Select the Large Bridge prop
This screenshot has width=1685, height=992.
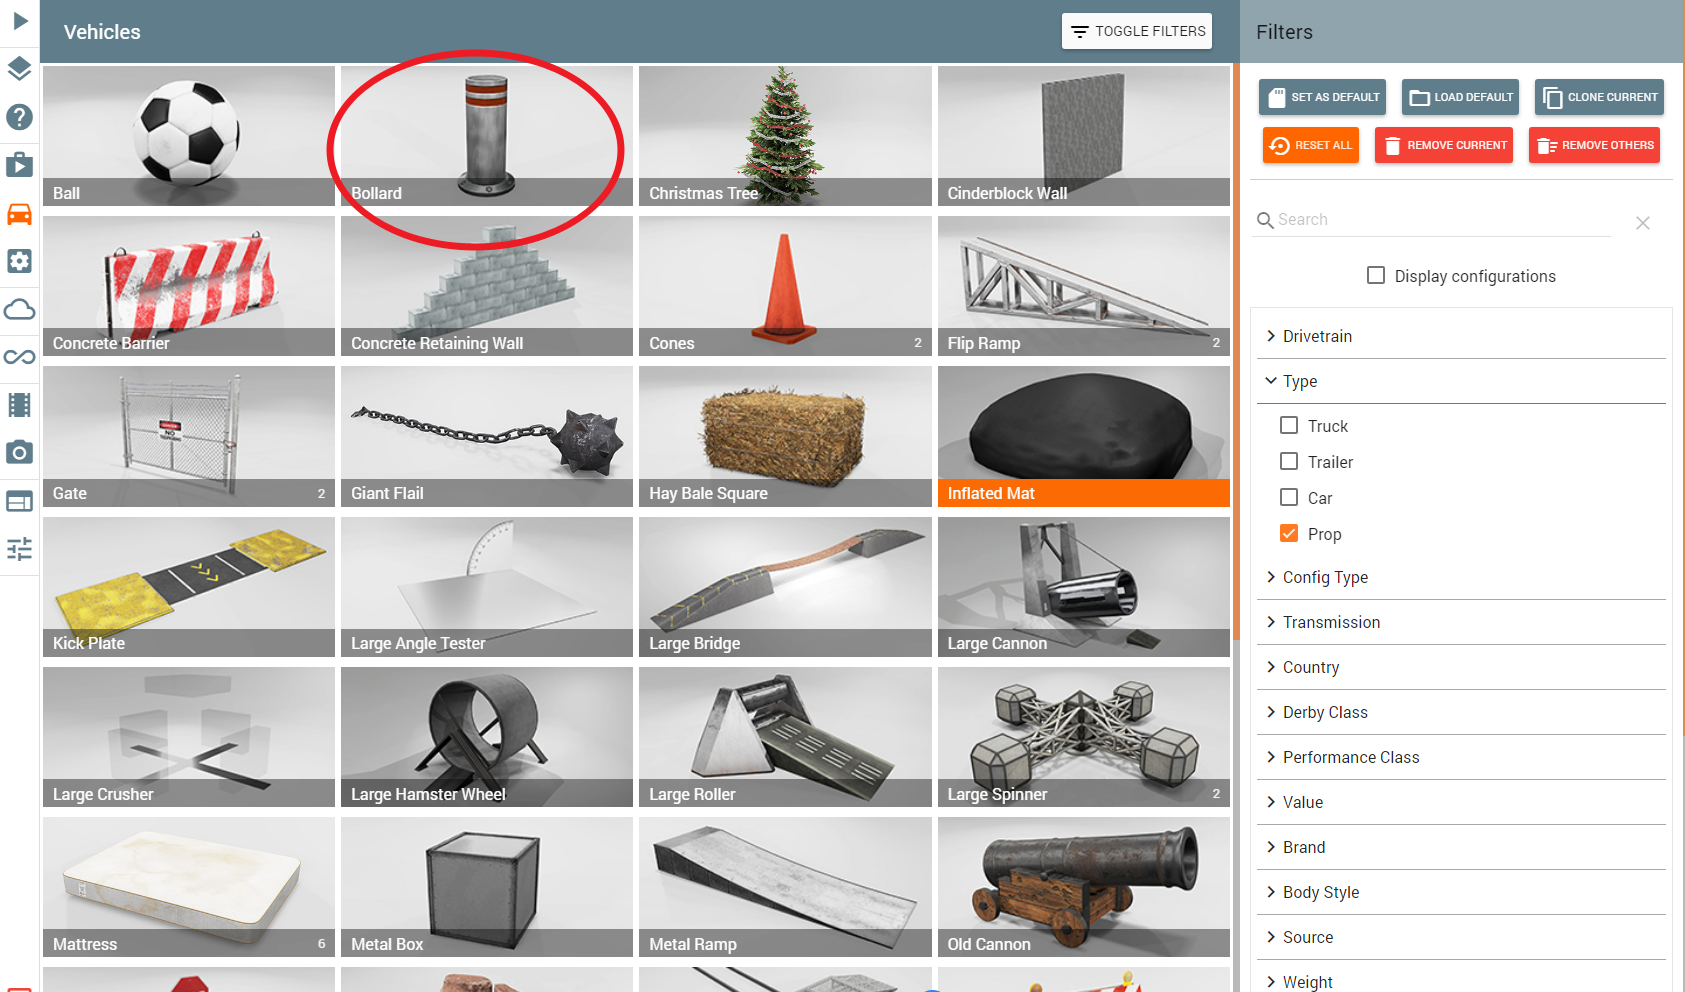(785, 587)
